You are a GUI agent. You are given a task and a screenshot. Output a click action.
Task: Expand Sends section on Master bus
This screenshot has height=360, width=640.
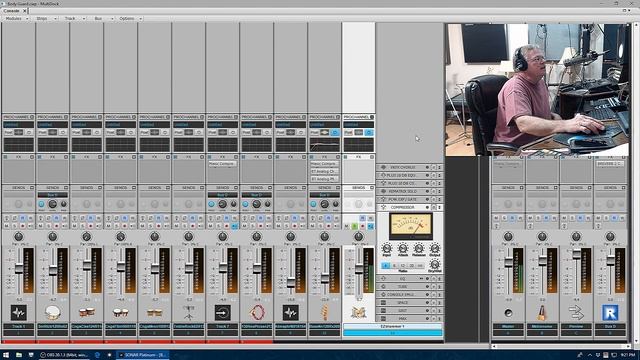click(x=522, y=187)
